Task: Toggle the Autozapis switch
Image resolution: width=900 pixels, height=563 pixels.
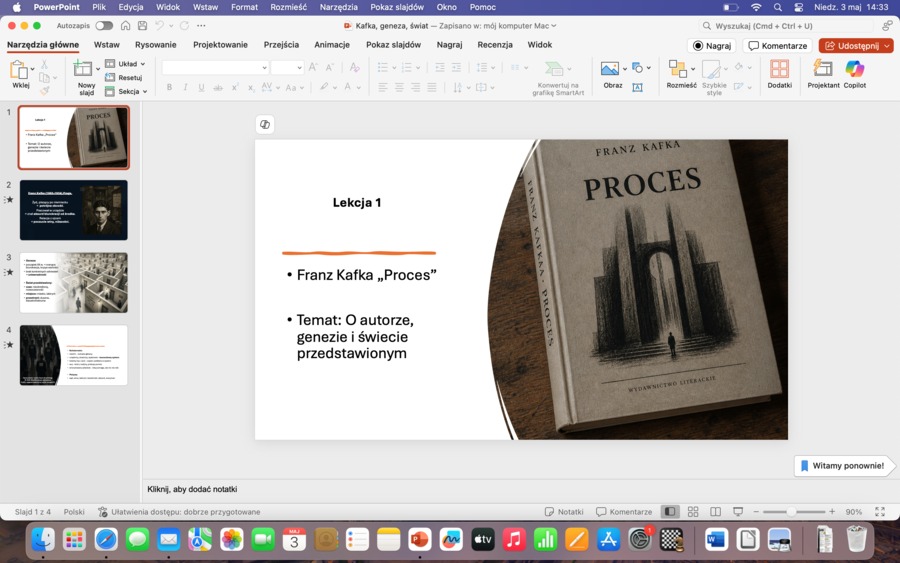Action: coord(104,26)
